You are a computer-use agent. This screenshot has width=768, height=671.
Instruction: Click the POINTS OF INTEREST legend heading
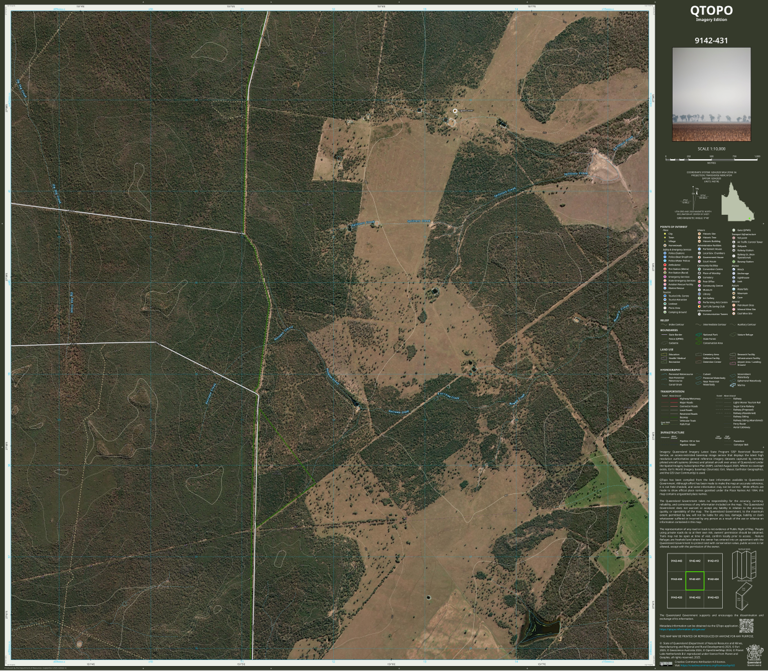(673, 227)
